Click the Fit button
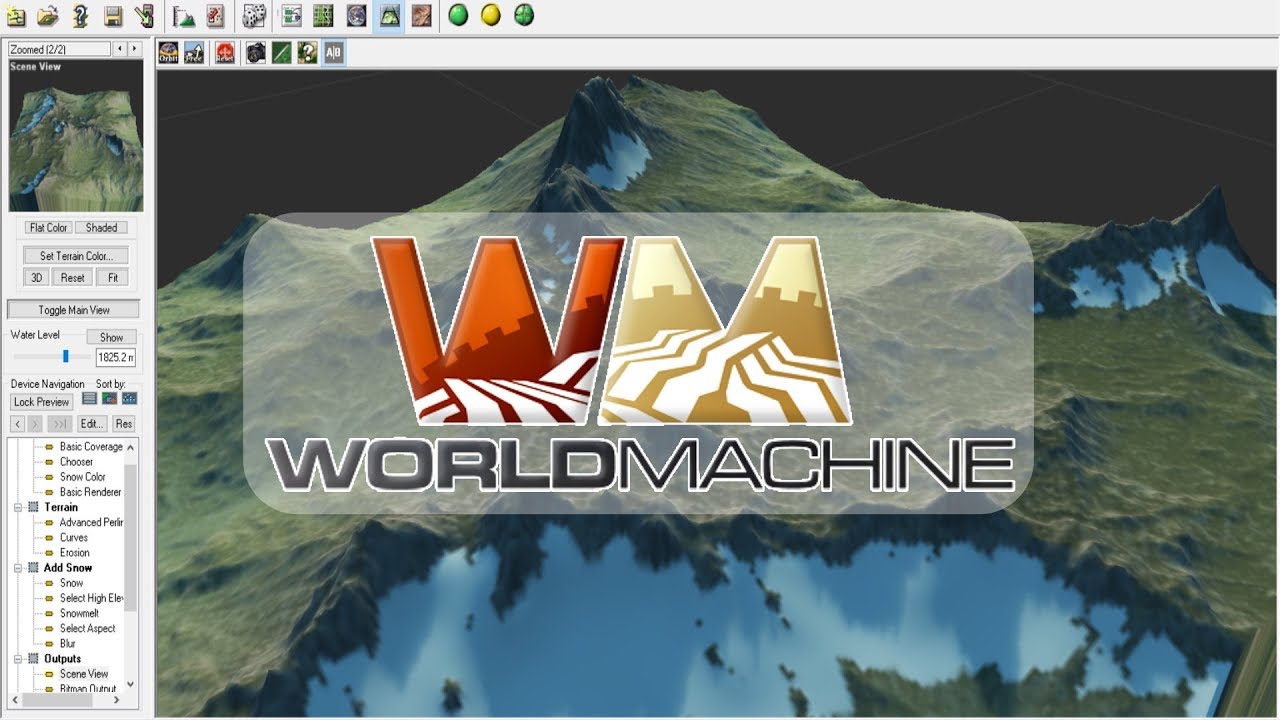 pos(113,277)
